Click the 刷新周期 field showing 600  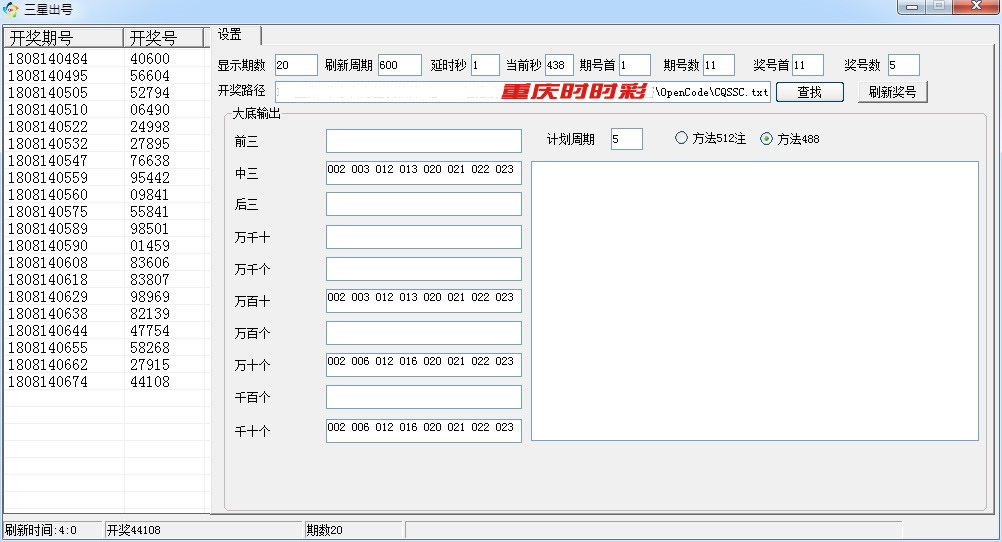coord(399,65)
